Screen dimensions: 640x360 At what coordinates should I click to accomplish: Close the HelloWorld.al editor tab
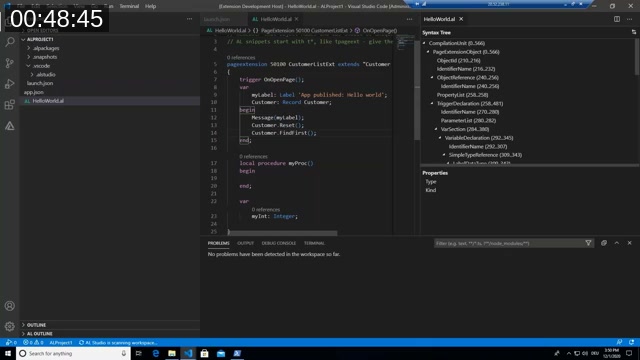point(297,19)
